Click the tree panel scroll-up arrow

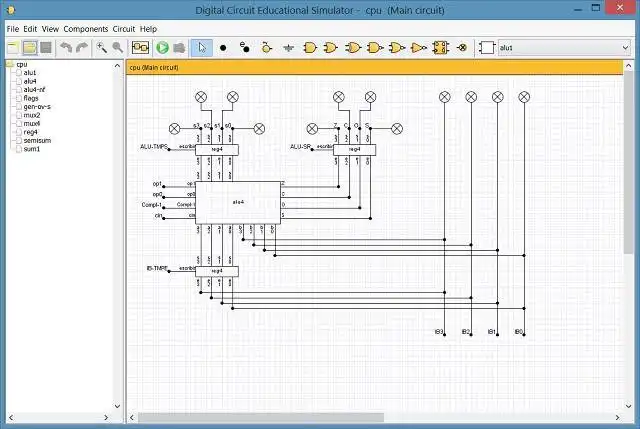coord(117,65)
